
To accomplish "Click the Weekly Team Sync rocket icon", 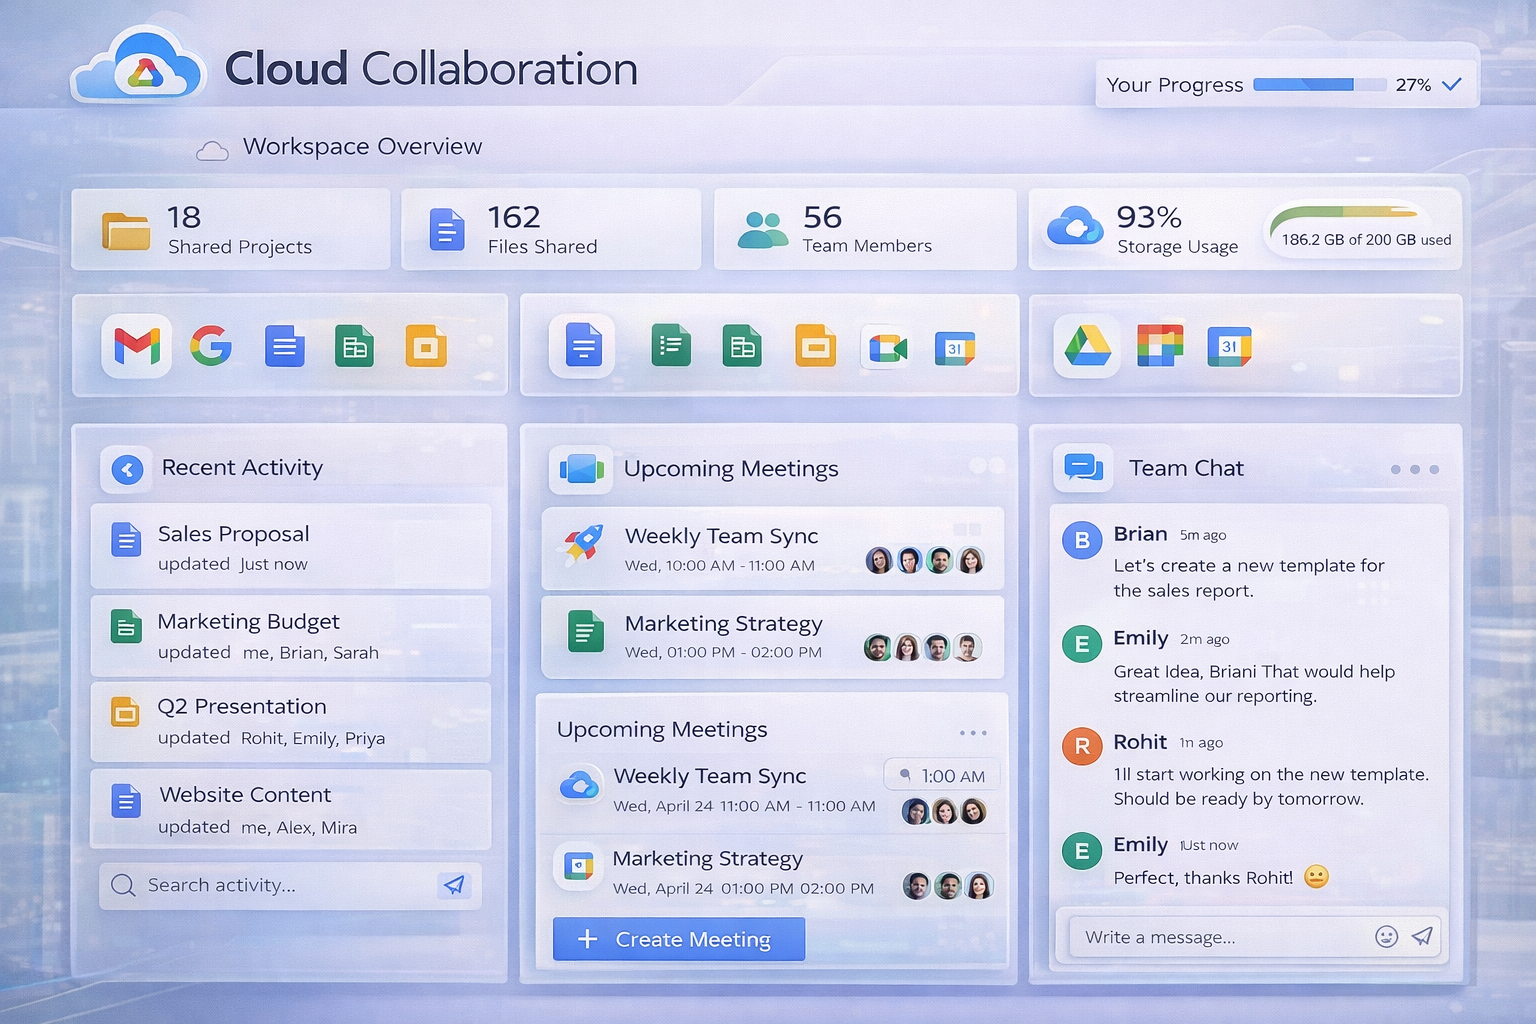I will pos(584,545).
